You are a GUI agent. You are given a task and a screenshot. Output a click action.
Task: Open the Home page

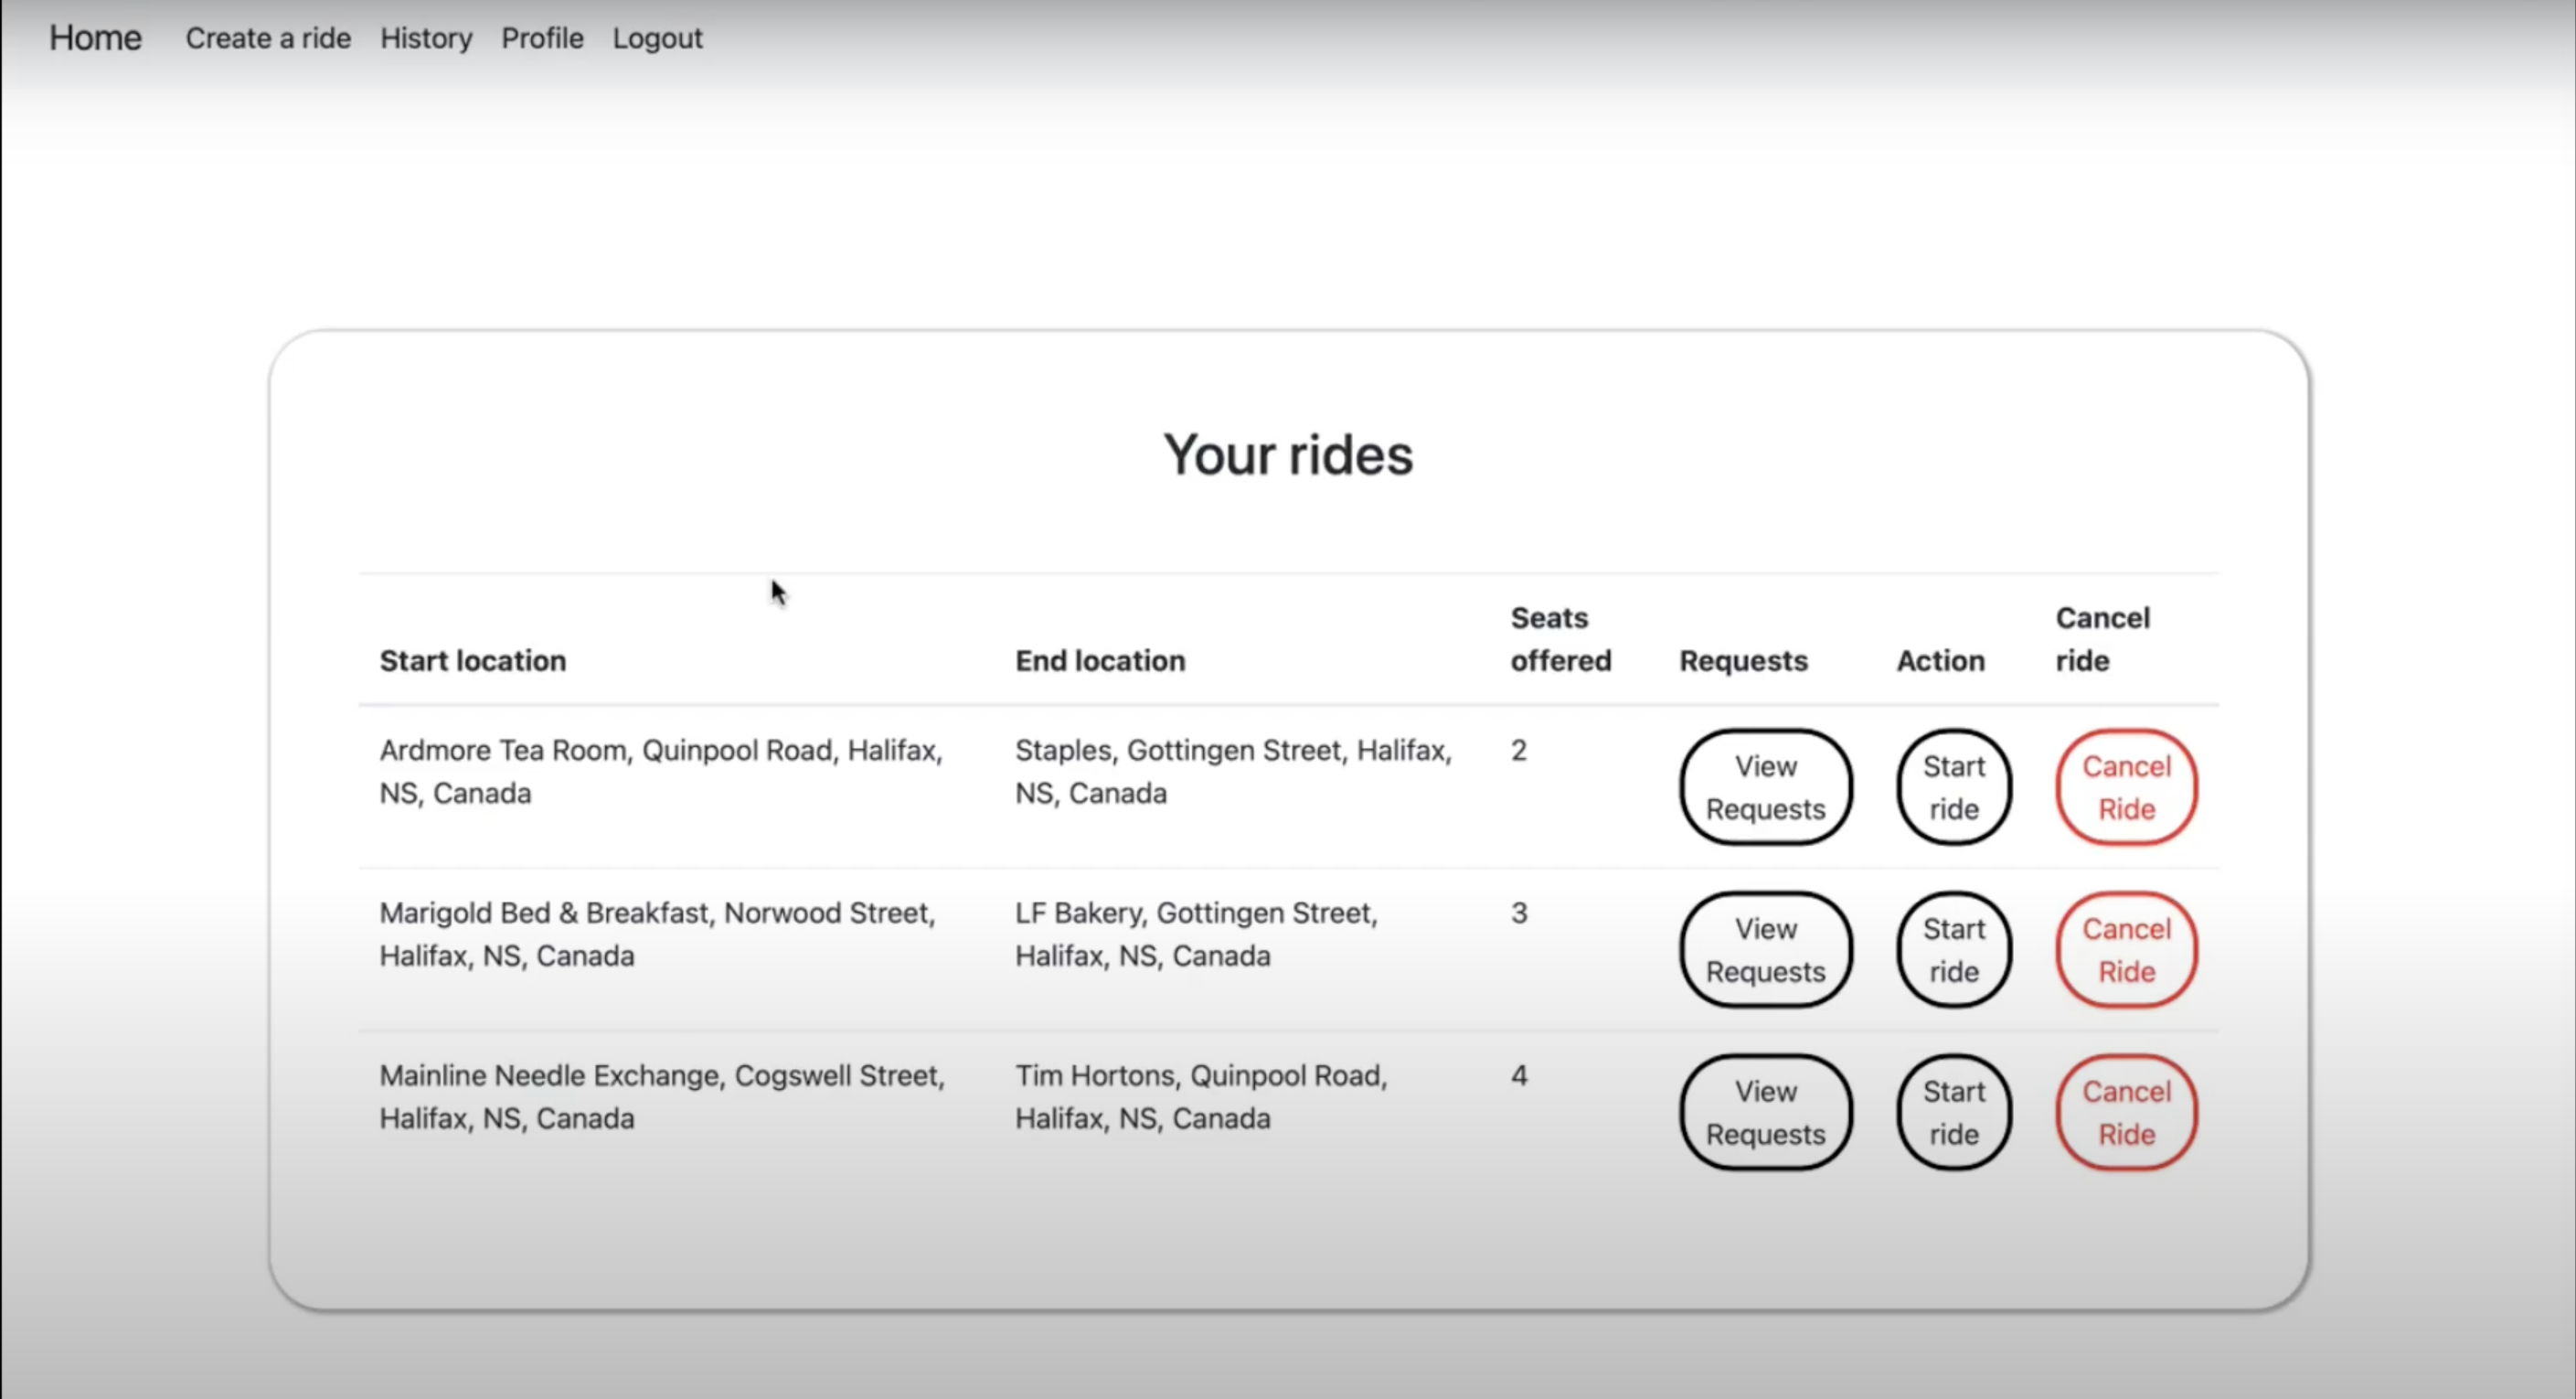(95, 38)
